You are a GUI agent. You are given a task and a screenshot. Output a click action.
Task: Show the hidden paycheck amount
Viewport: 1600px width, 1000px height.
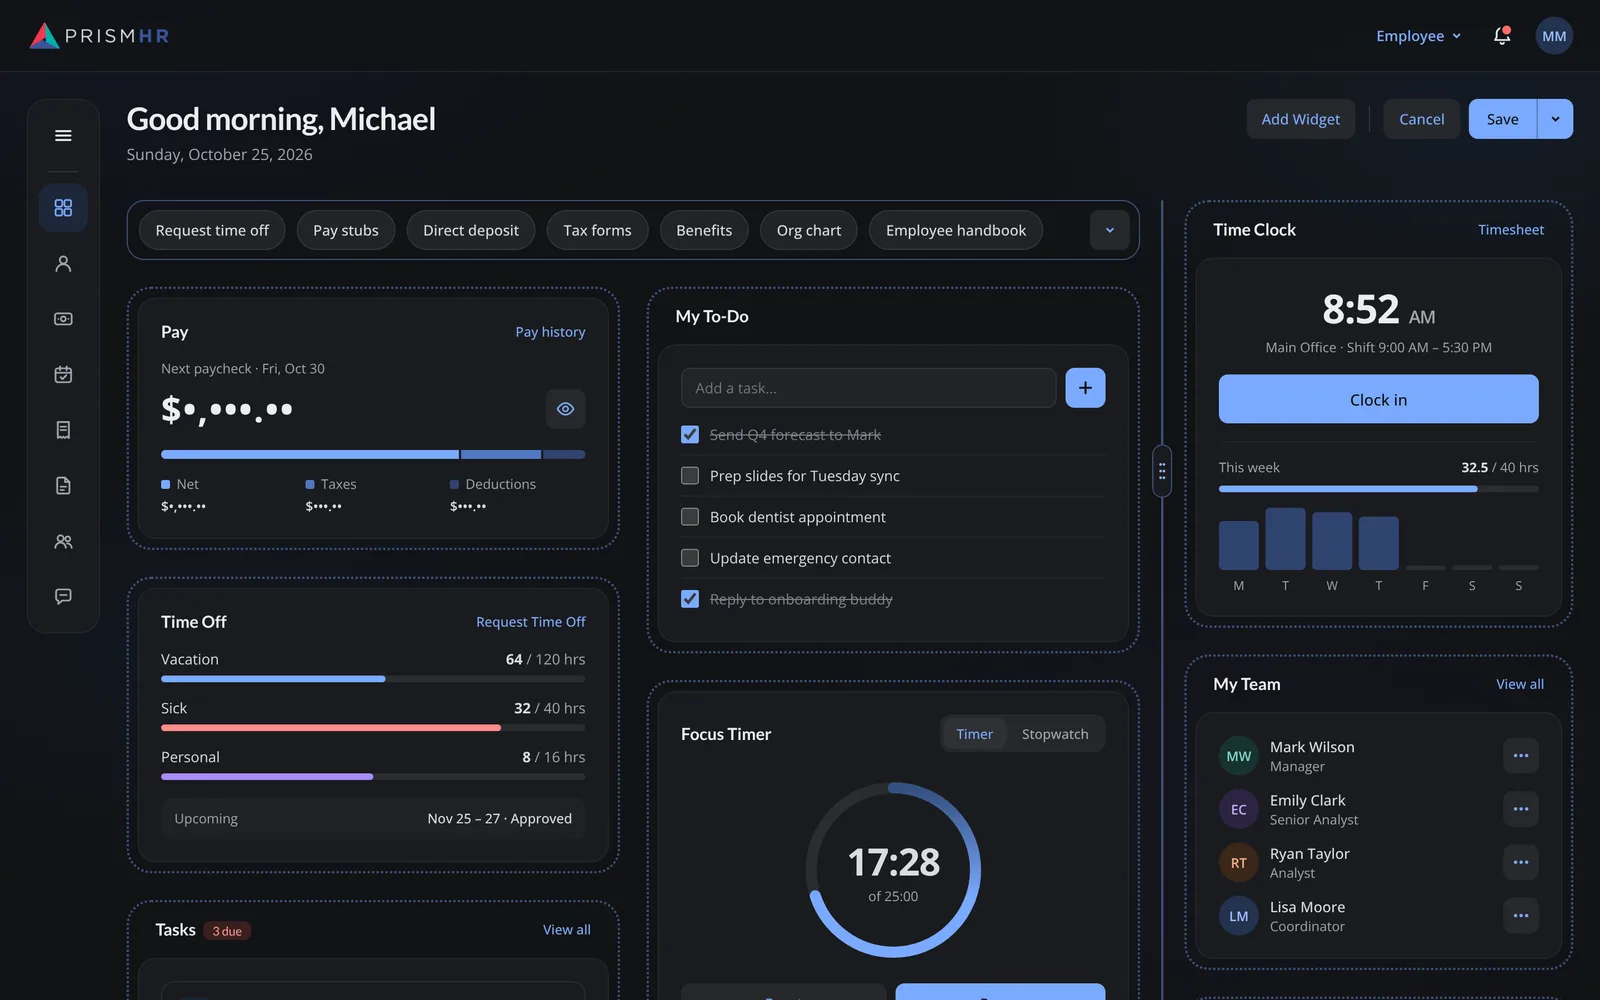point(565,409)
